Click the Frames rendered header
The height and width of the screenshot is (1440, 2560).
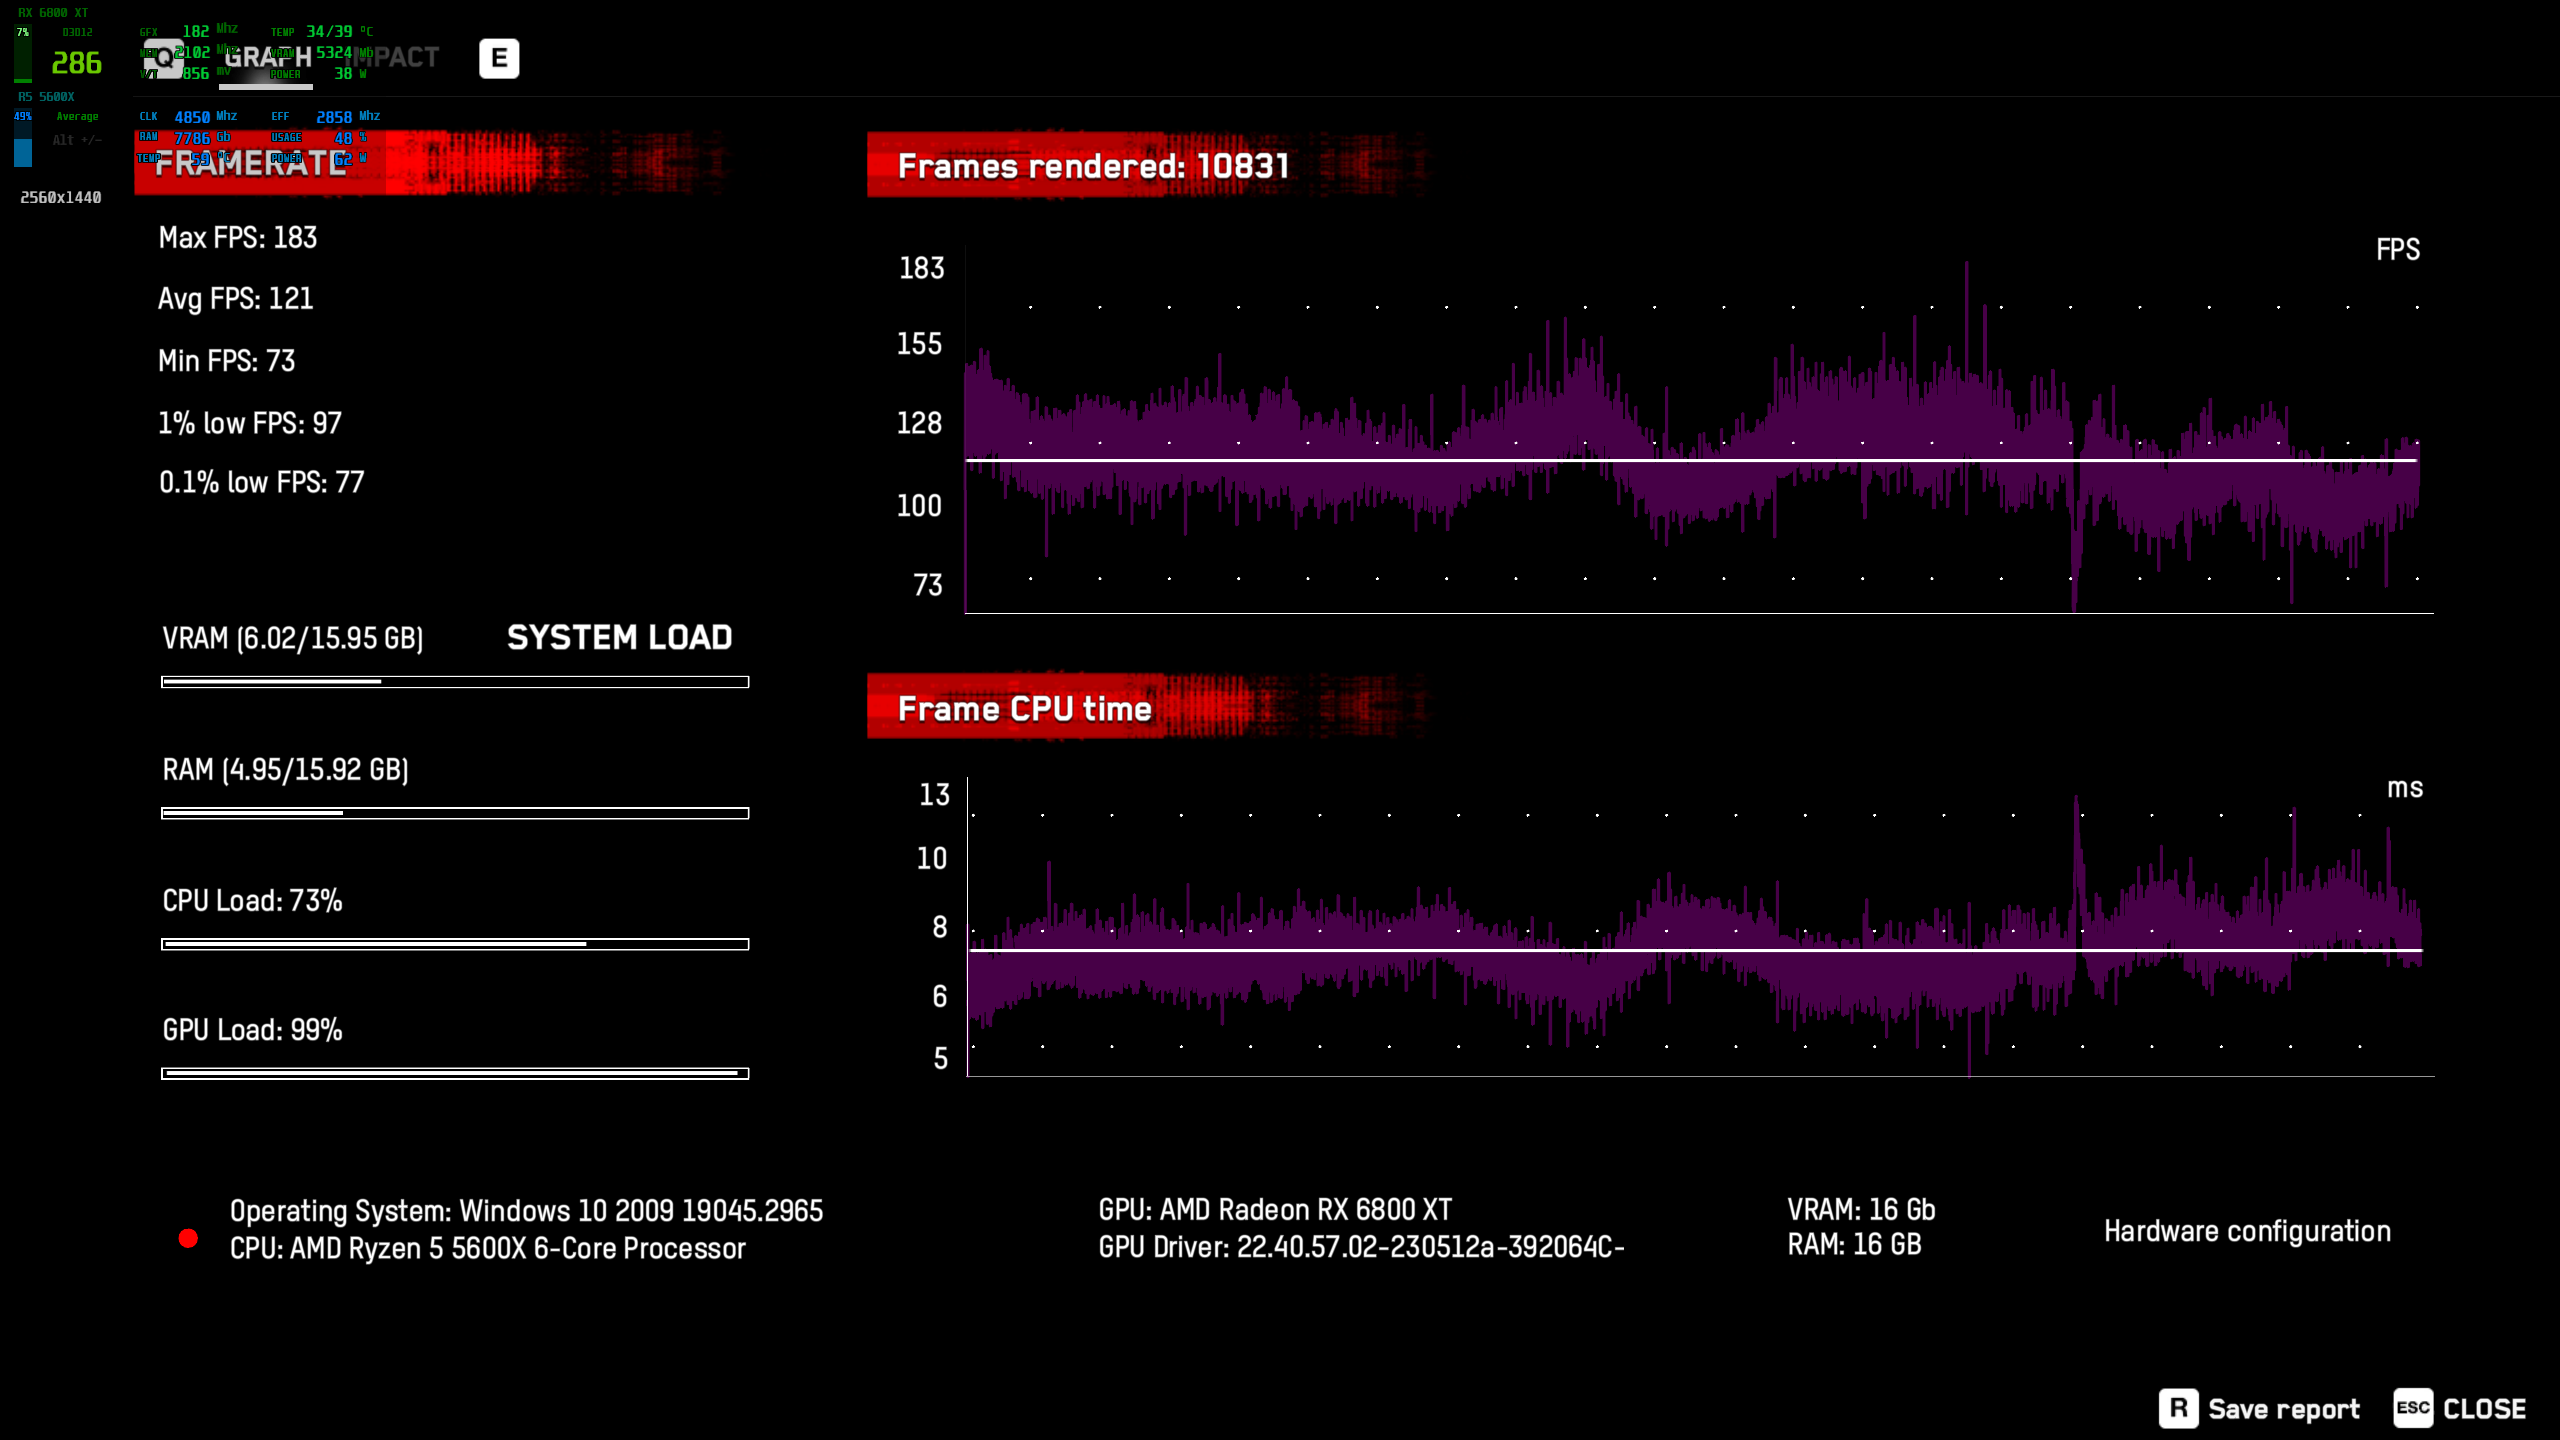[1093, 166]
